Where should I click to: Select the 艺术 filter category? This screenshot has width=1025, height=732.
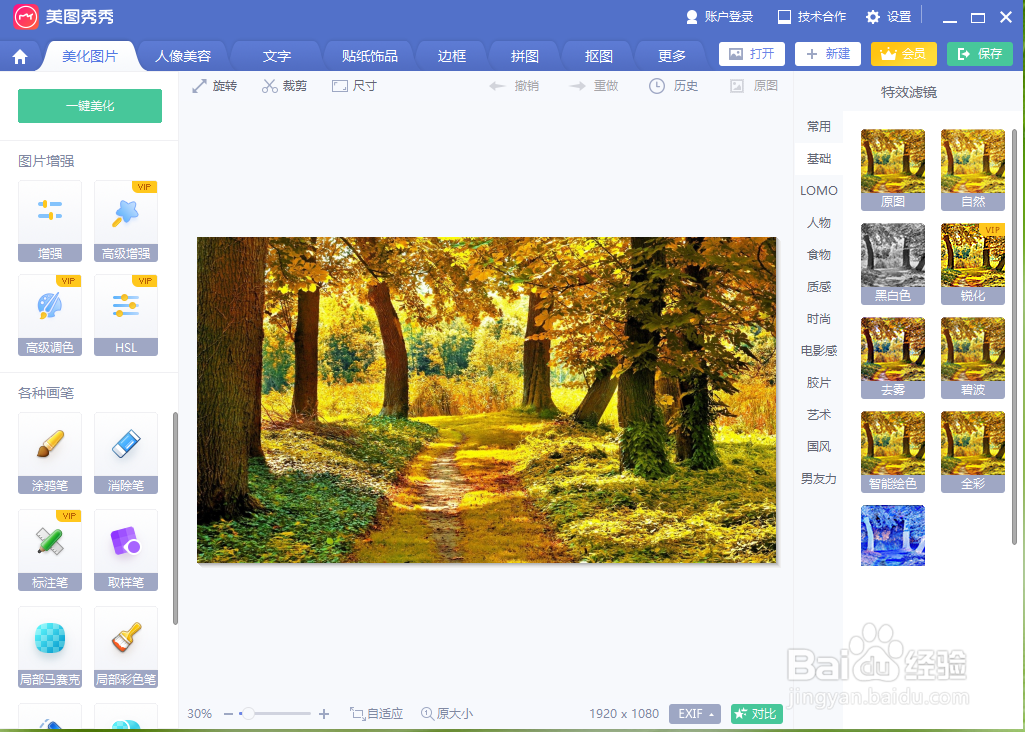click(x=818, y=415)
